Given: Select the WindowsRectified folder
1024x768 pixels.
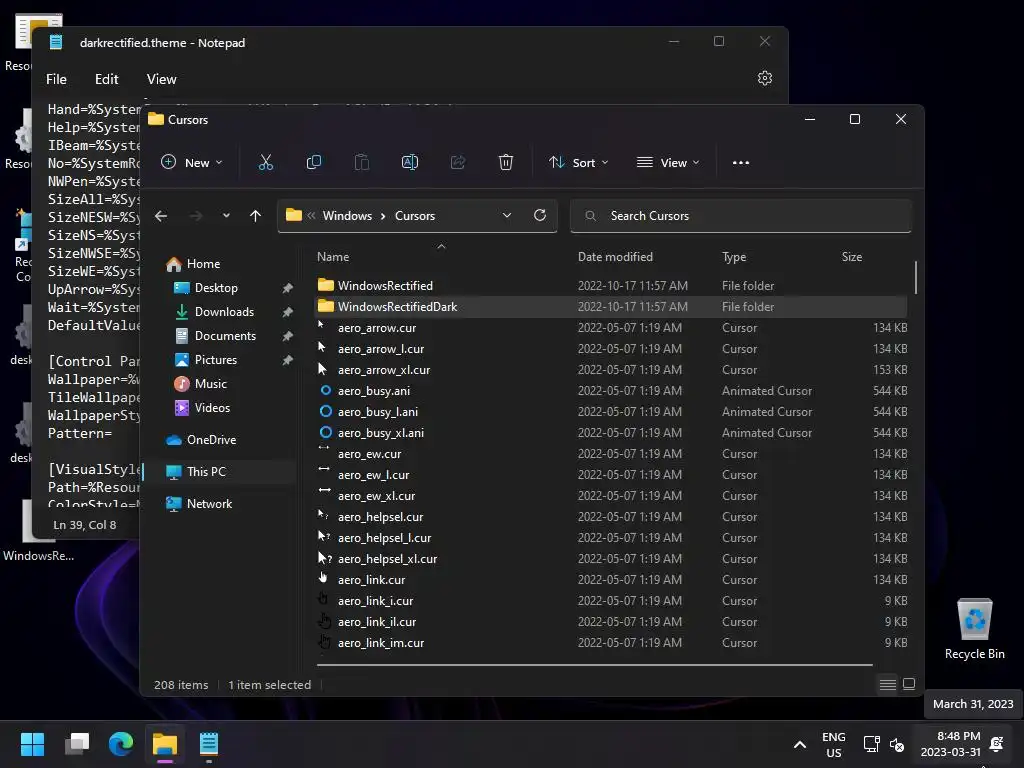Looking at the screenshot, I should coord(611,285).
